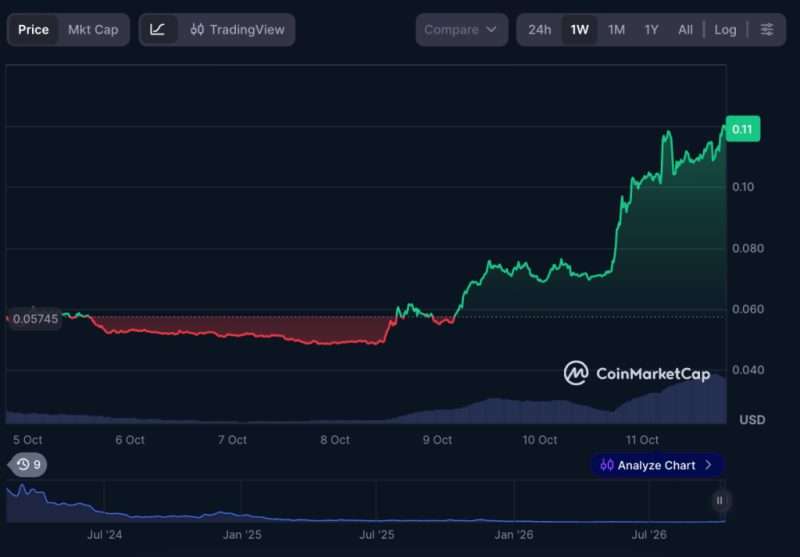Screen dimensions: 800x557
Task: Click Jan '26 on the overview timeline
Action: (514, 535)
